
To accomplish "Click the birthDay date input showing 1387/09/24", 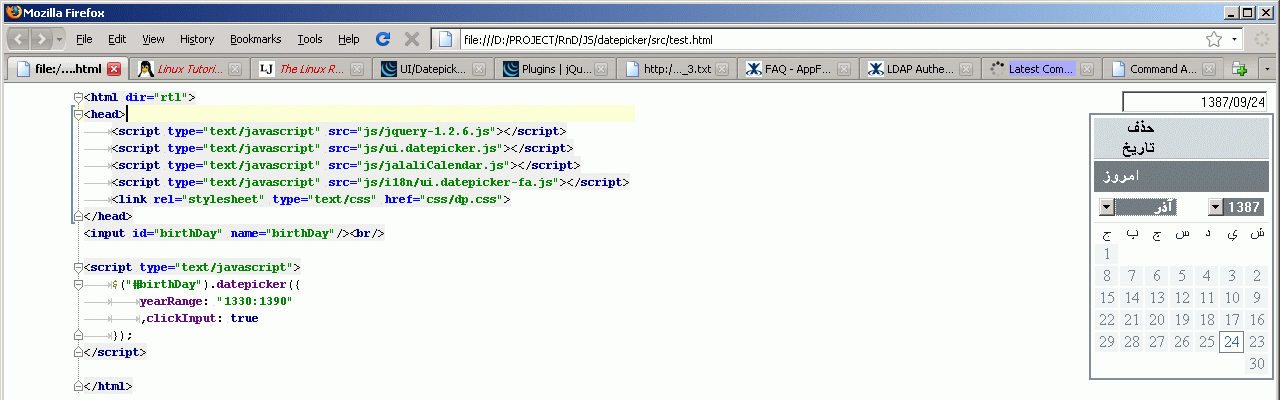I will (1196, 102).
